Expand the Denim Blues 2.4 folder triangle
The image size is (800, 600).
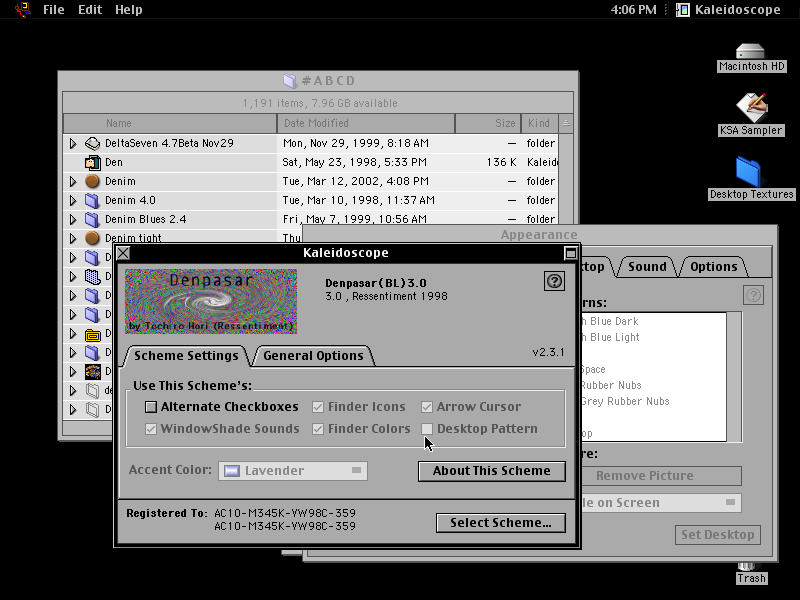73,219
